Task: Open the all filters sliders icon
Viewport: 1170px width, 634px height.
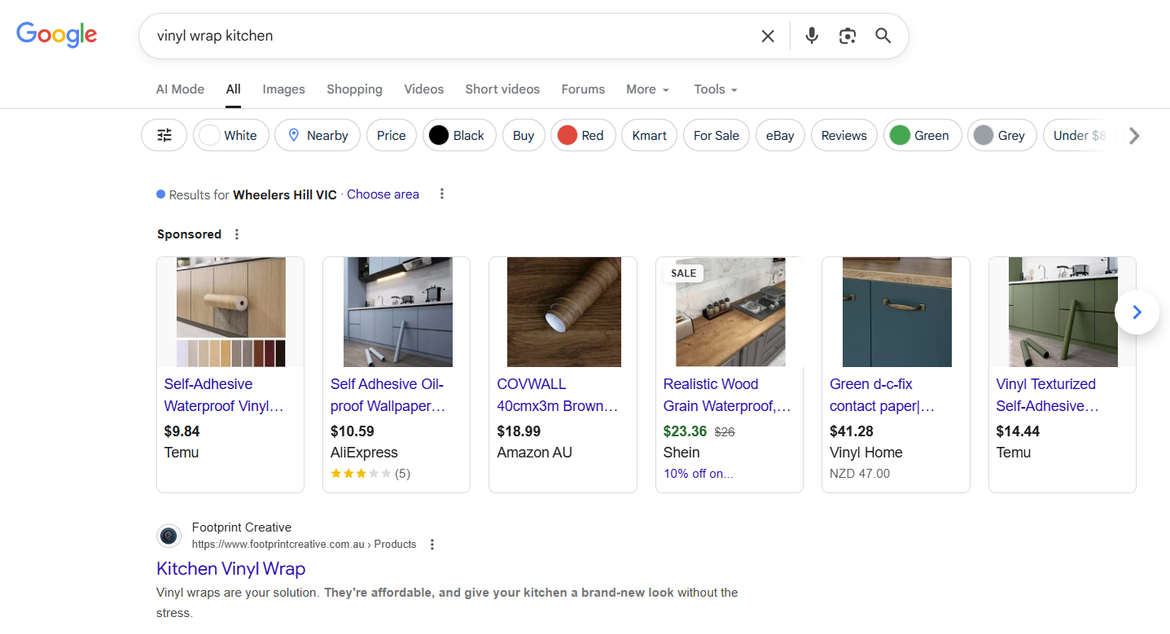Action: point(165,135)
